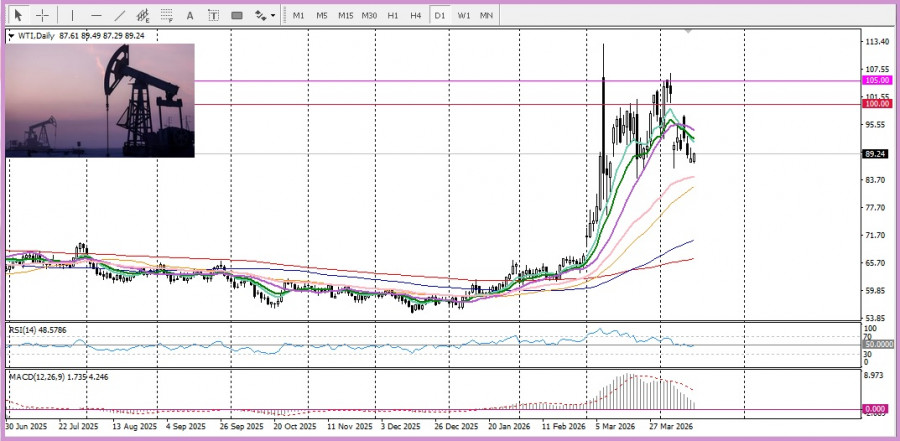900x441 pixels.
Task: Pick the trendline drawing tool
Action: click(120, 16)
